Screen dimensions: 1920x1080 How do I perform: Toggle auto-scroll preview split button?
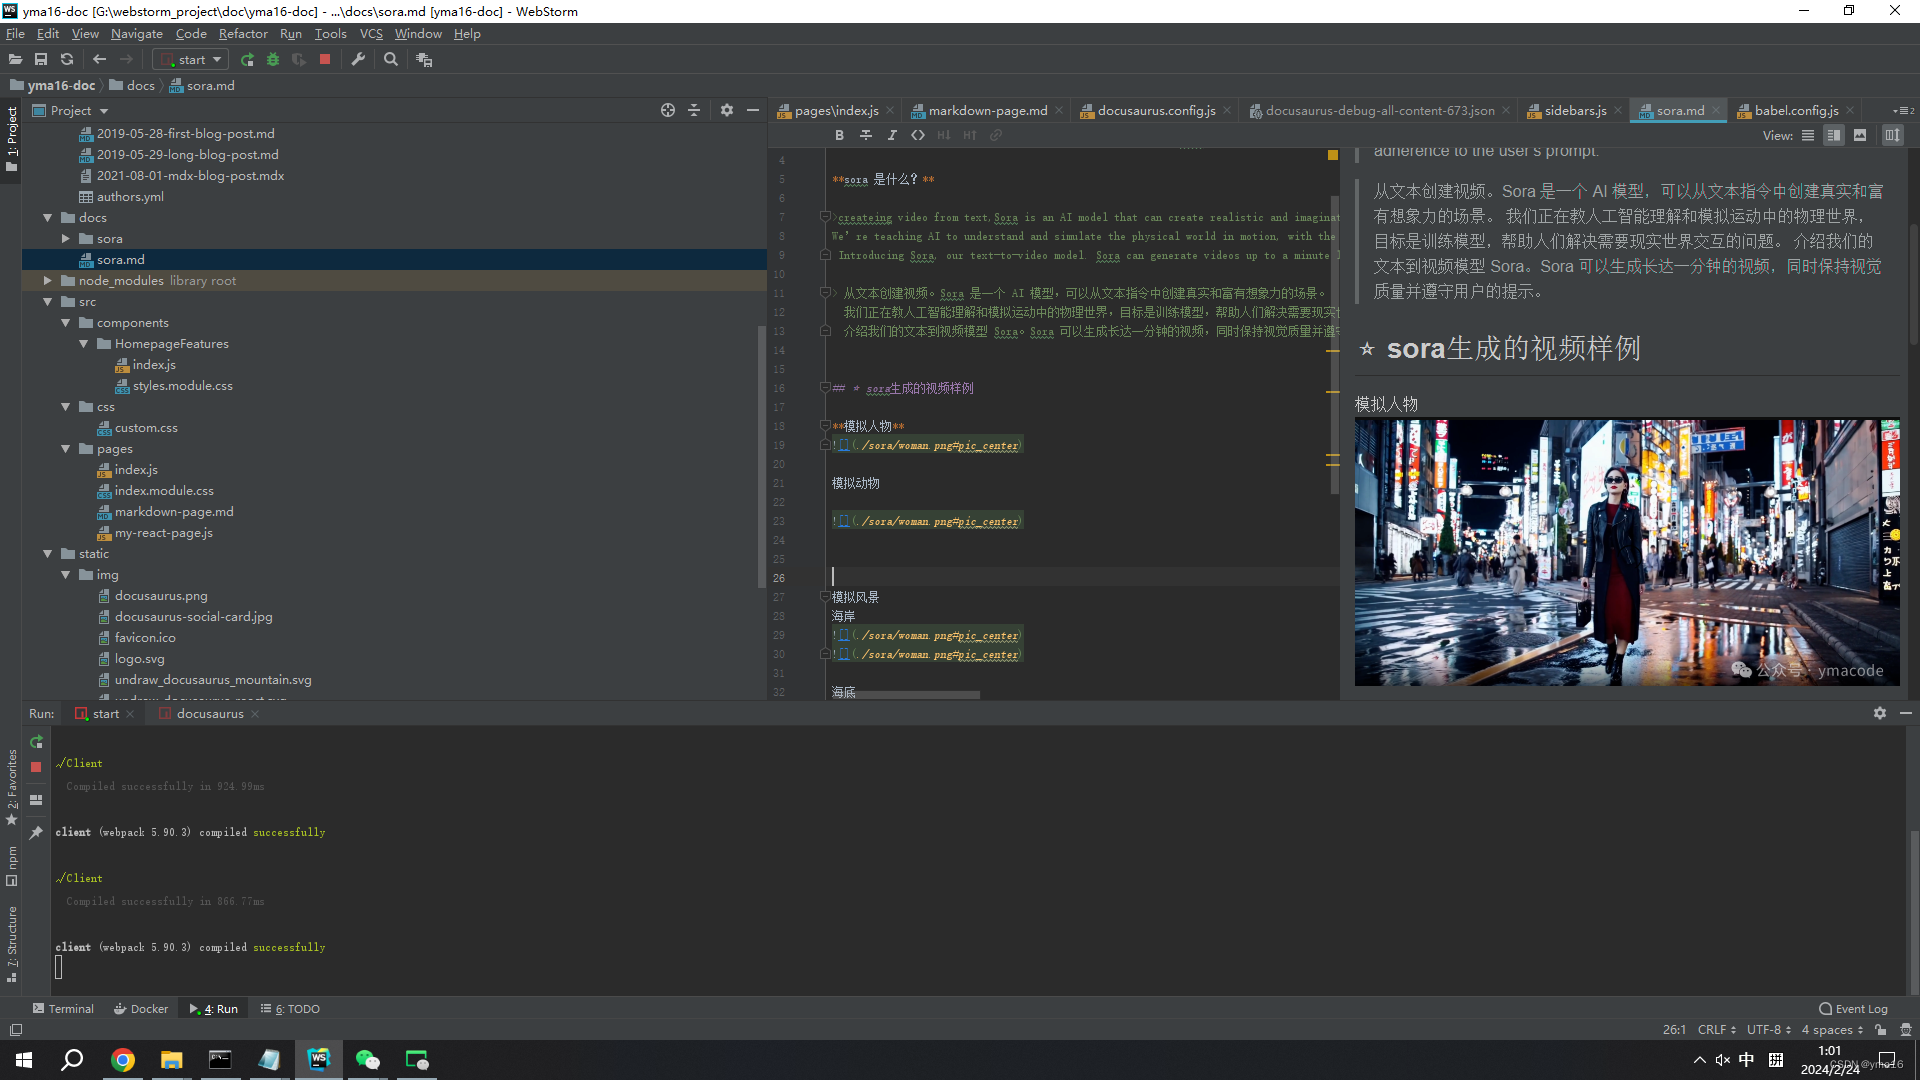[1893, 135]
